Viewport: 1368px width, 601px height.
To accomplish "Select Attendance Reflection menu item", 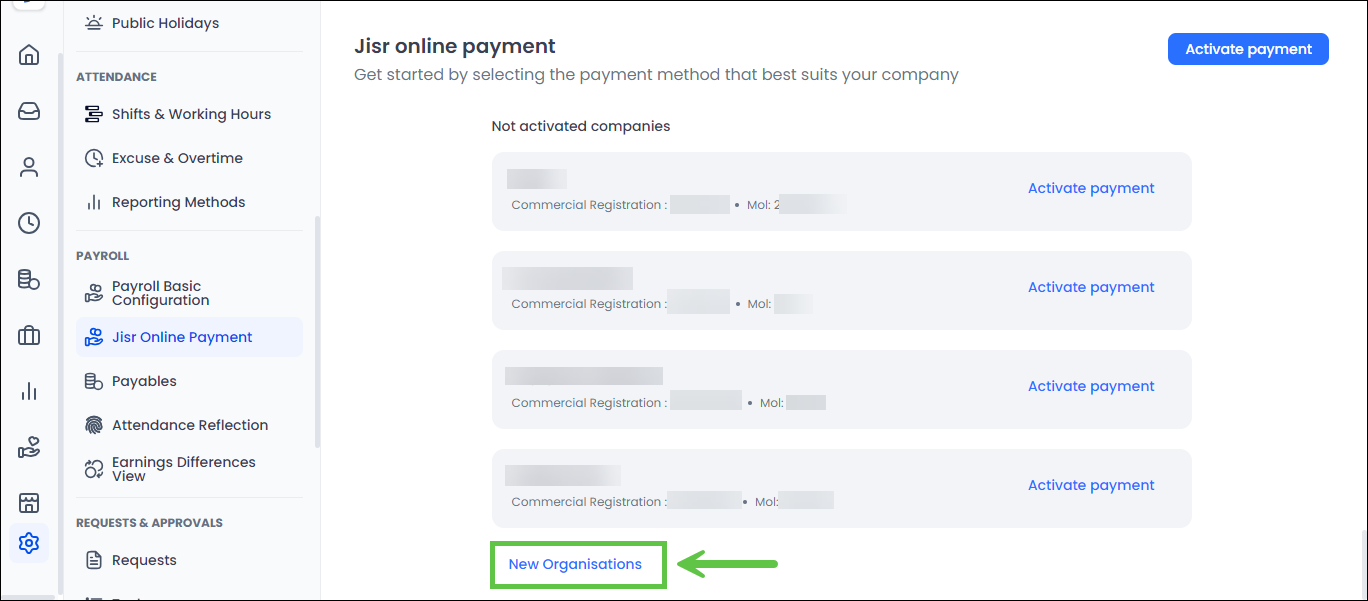I will (189, 425).
